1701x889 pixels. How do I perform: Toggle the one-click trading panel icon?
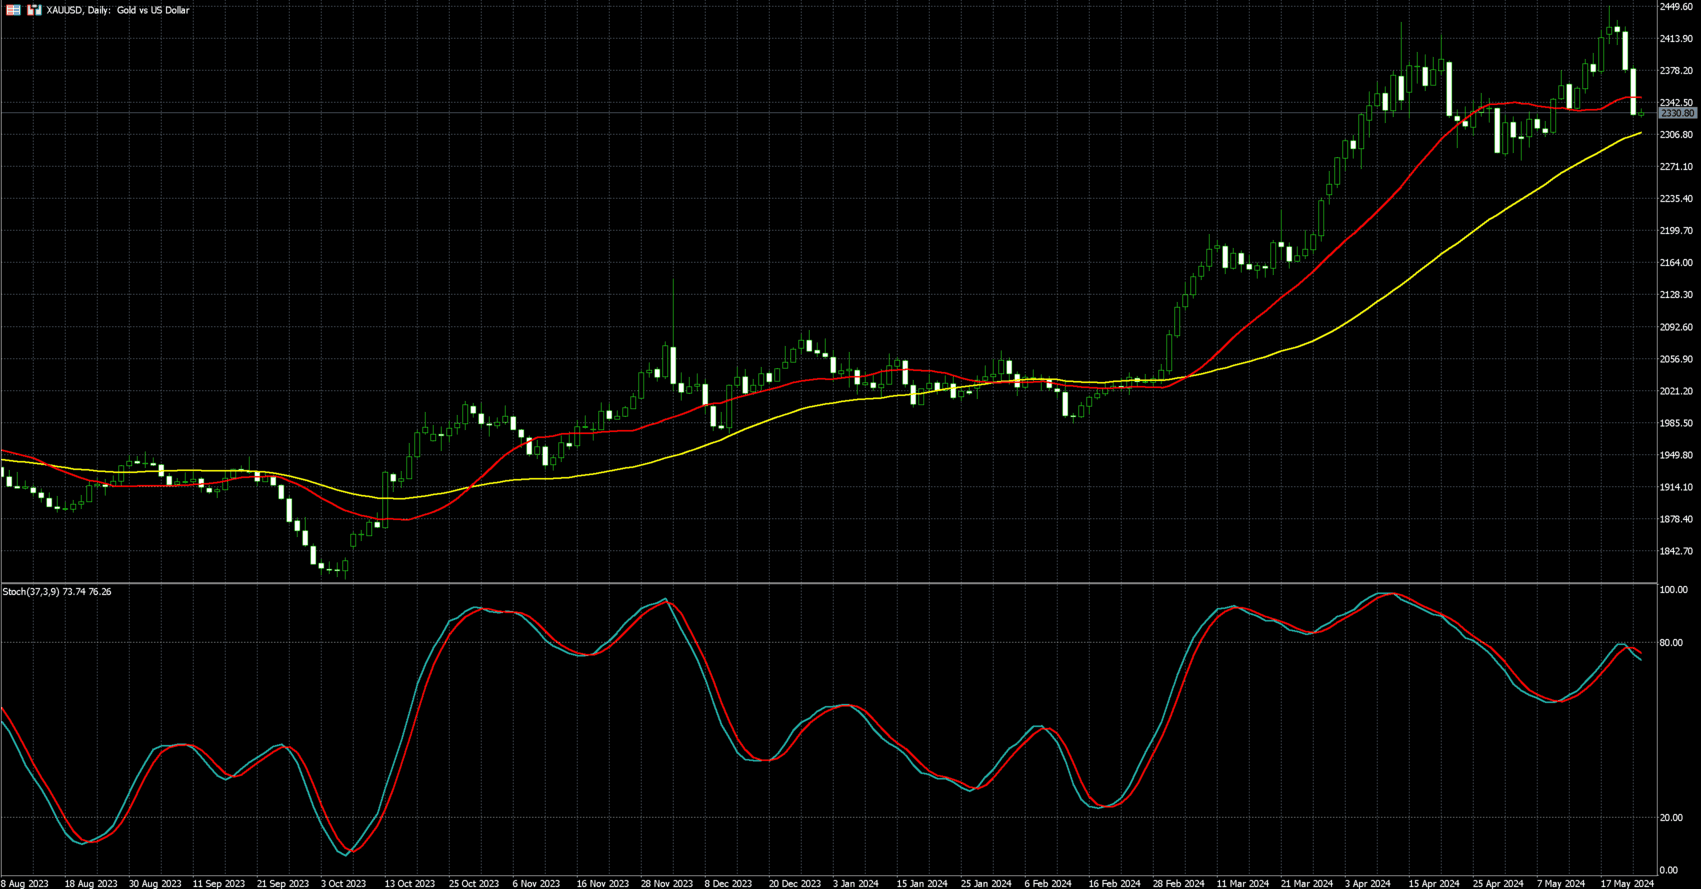[x=34, y=10]
